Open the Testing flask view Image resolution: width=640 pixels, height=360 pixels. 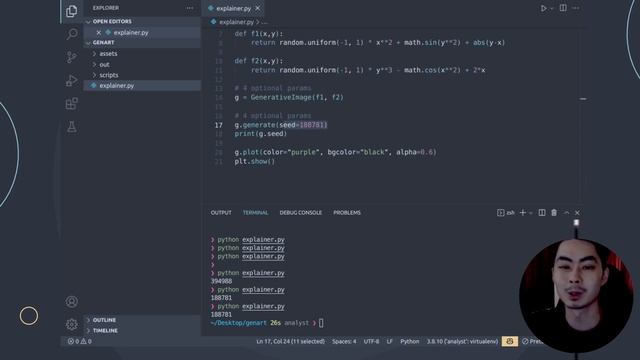pos(72,127)
